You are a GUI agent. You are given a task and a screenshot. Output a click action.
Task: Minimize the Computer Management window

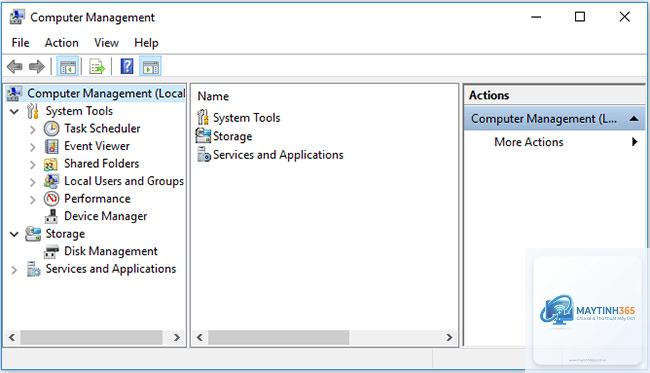click(x=536, y=17)
